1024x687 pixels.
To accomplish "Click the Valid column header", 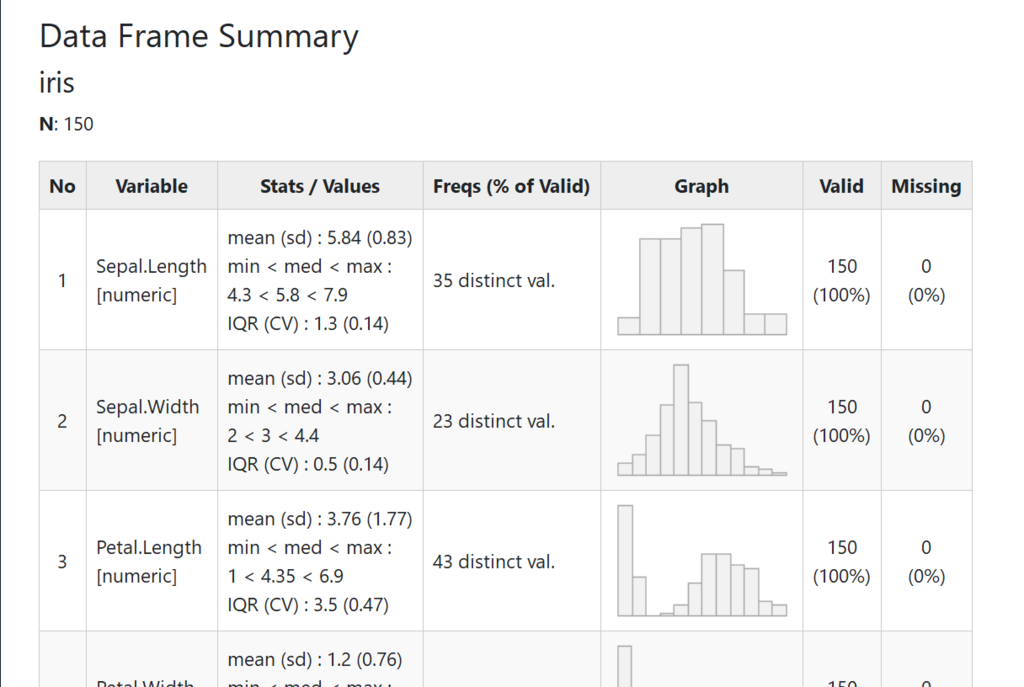I will coord(842,186).
